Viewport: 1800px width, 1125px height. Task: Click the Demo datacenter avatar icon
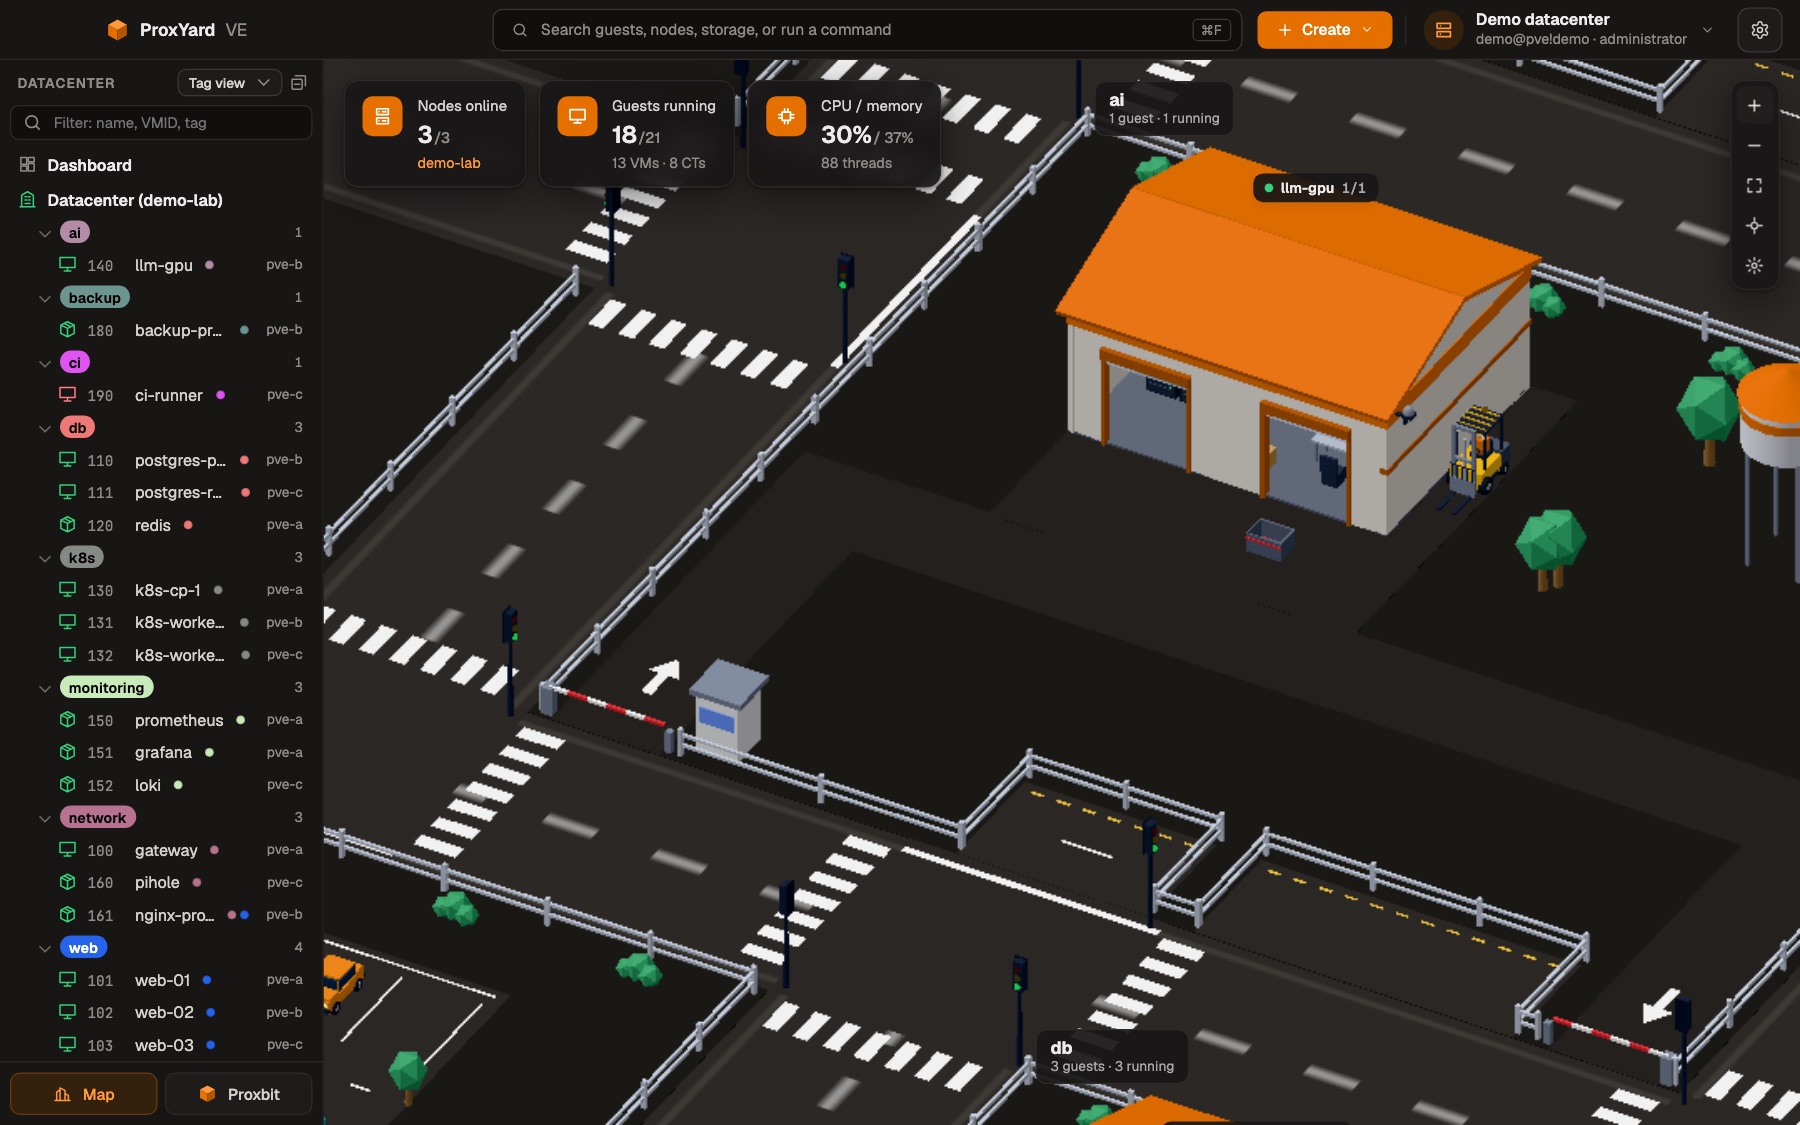pyautogui.click(x=1443, y=30)
